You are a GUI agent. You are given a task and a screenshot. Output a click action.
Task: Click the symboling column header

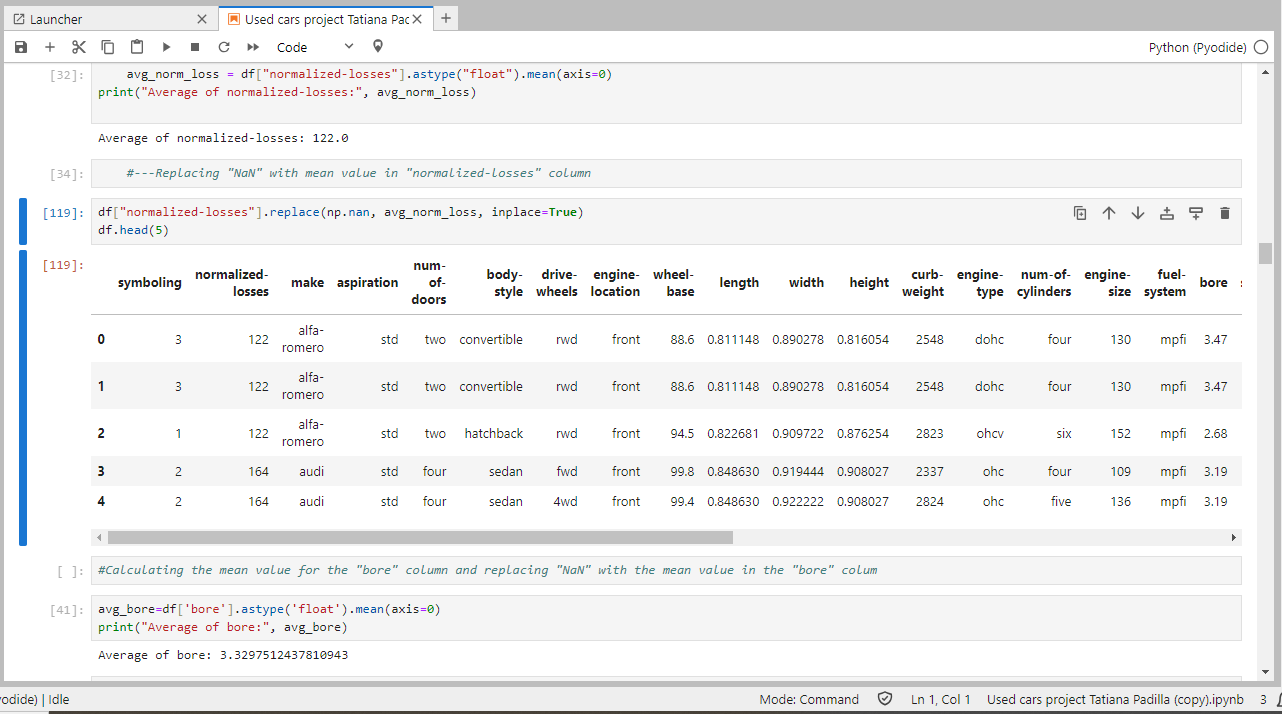tap(150, 283)
